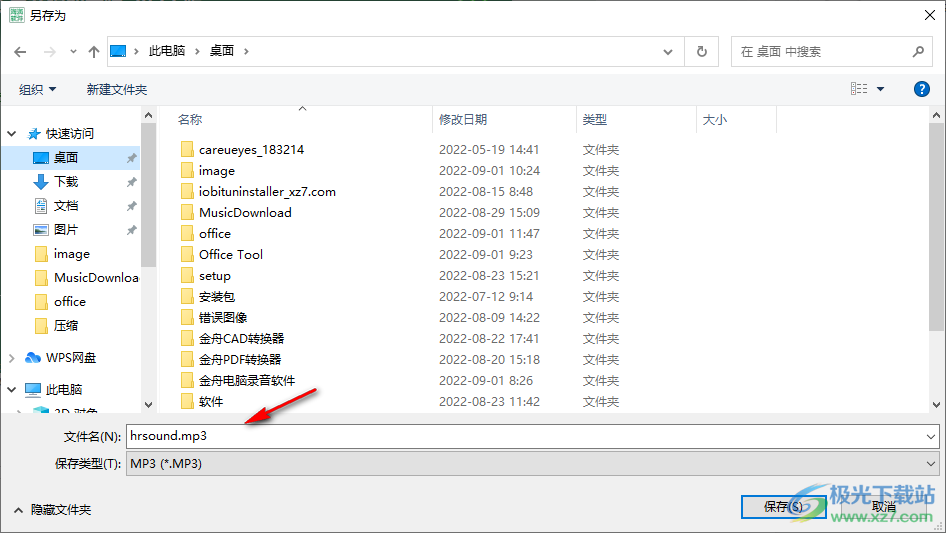Click 桌面 in the address breadcrumb
This screenshot has width=946, height=533.
coord(222,51)
